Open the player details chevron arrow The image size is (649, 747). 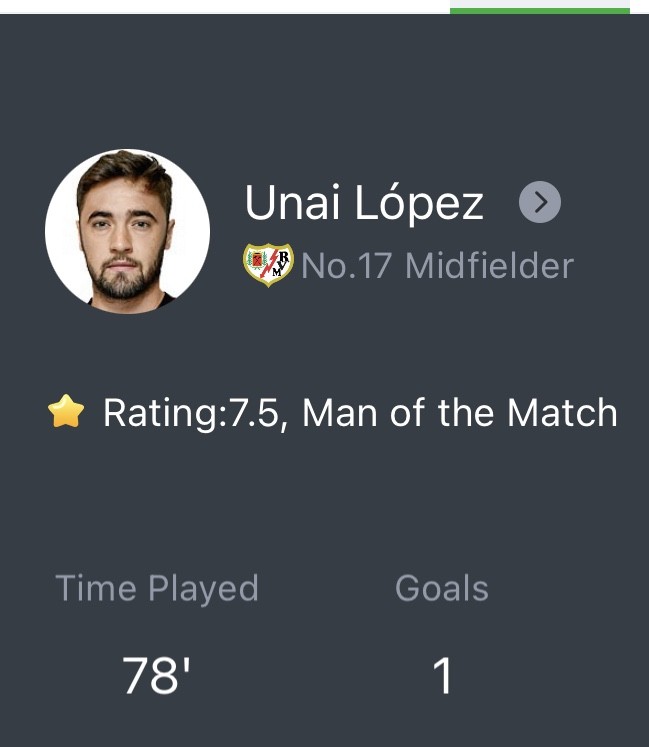tap(540, 203)
